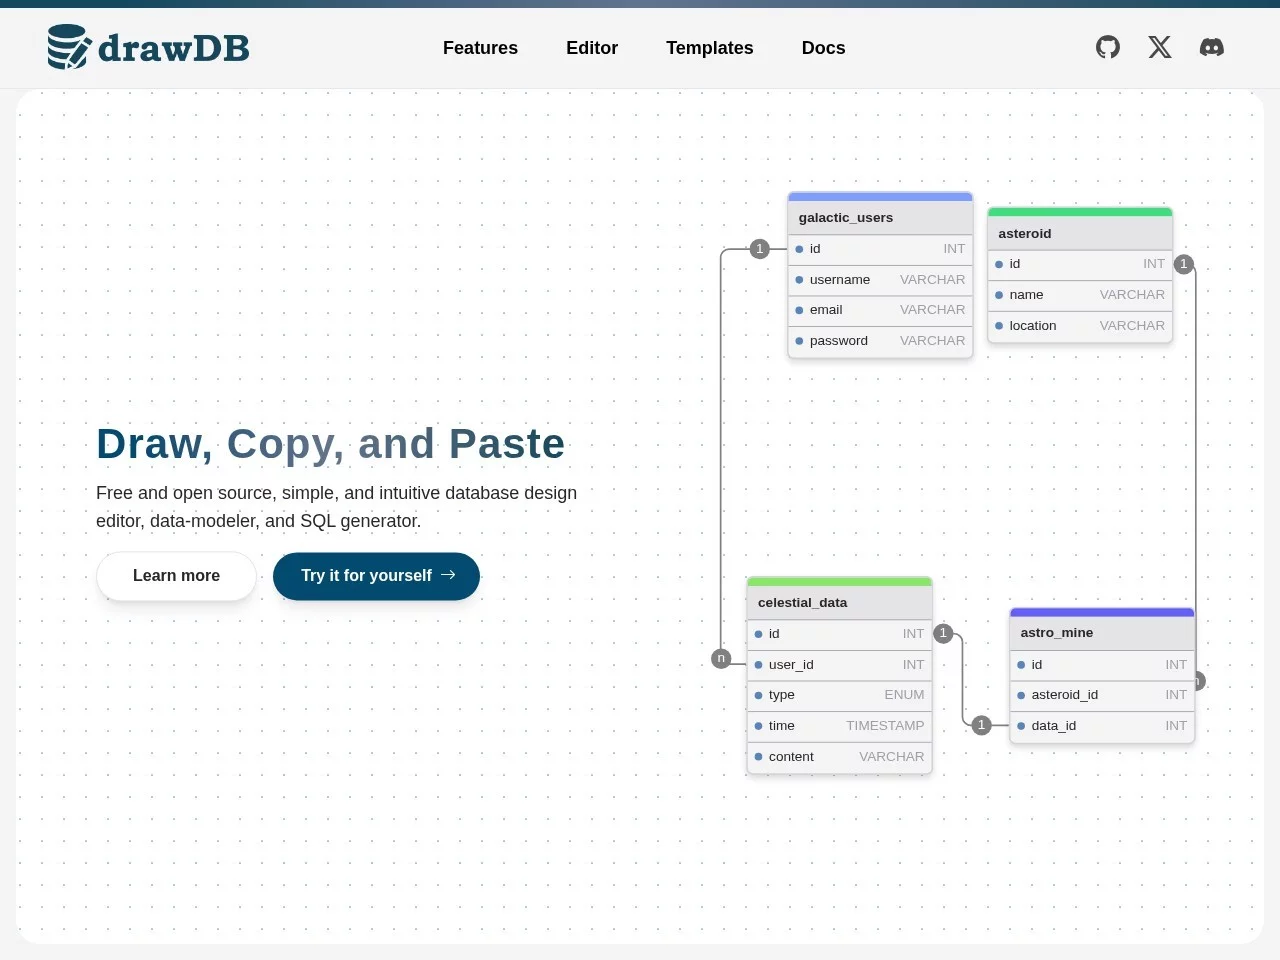Open the Docs section
This screenshot has width=1280, height=960.
[x=823, y=47]
